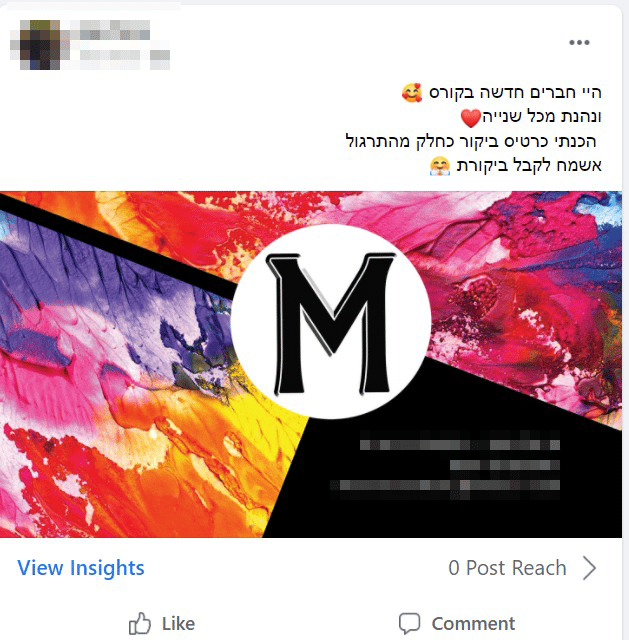Image resolution: width=629 pixels, height=640 pixels.
Task: Click the black M logo in the white circle
Action: (331, 323)
